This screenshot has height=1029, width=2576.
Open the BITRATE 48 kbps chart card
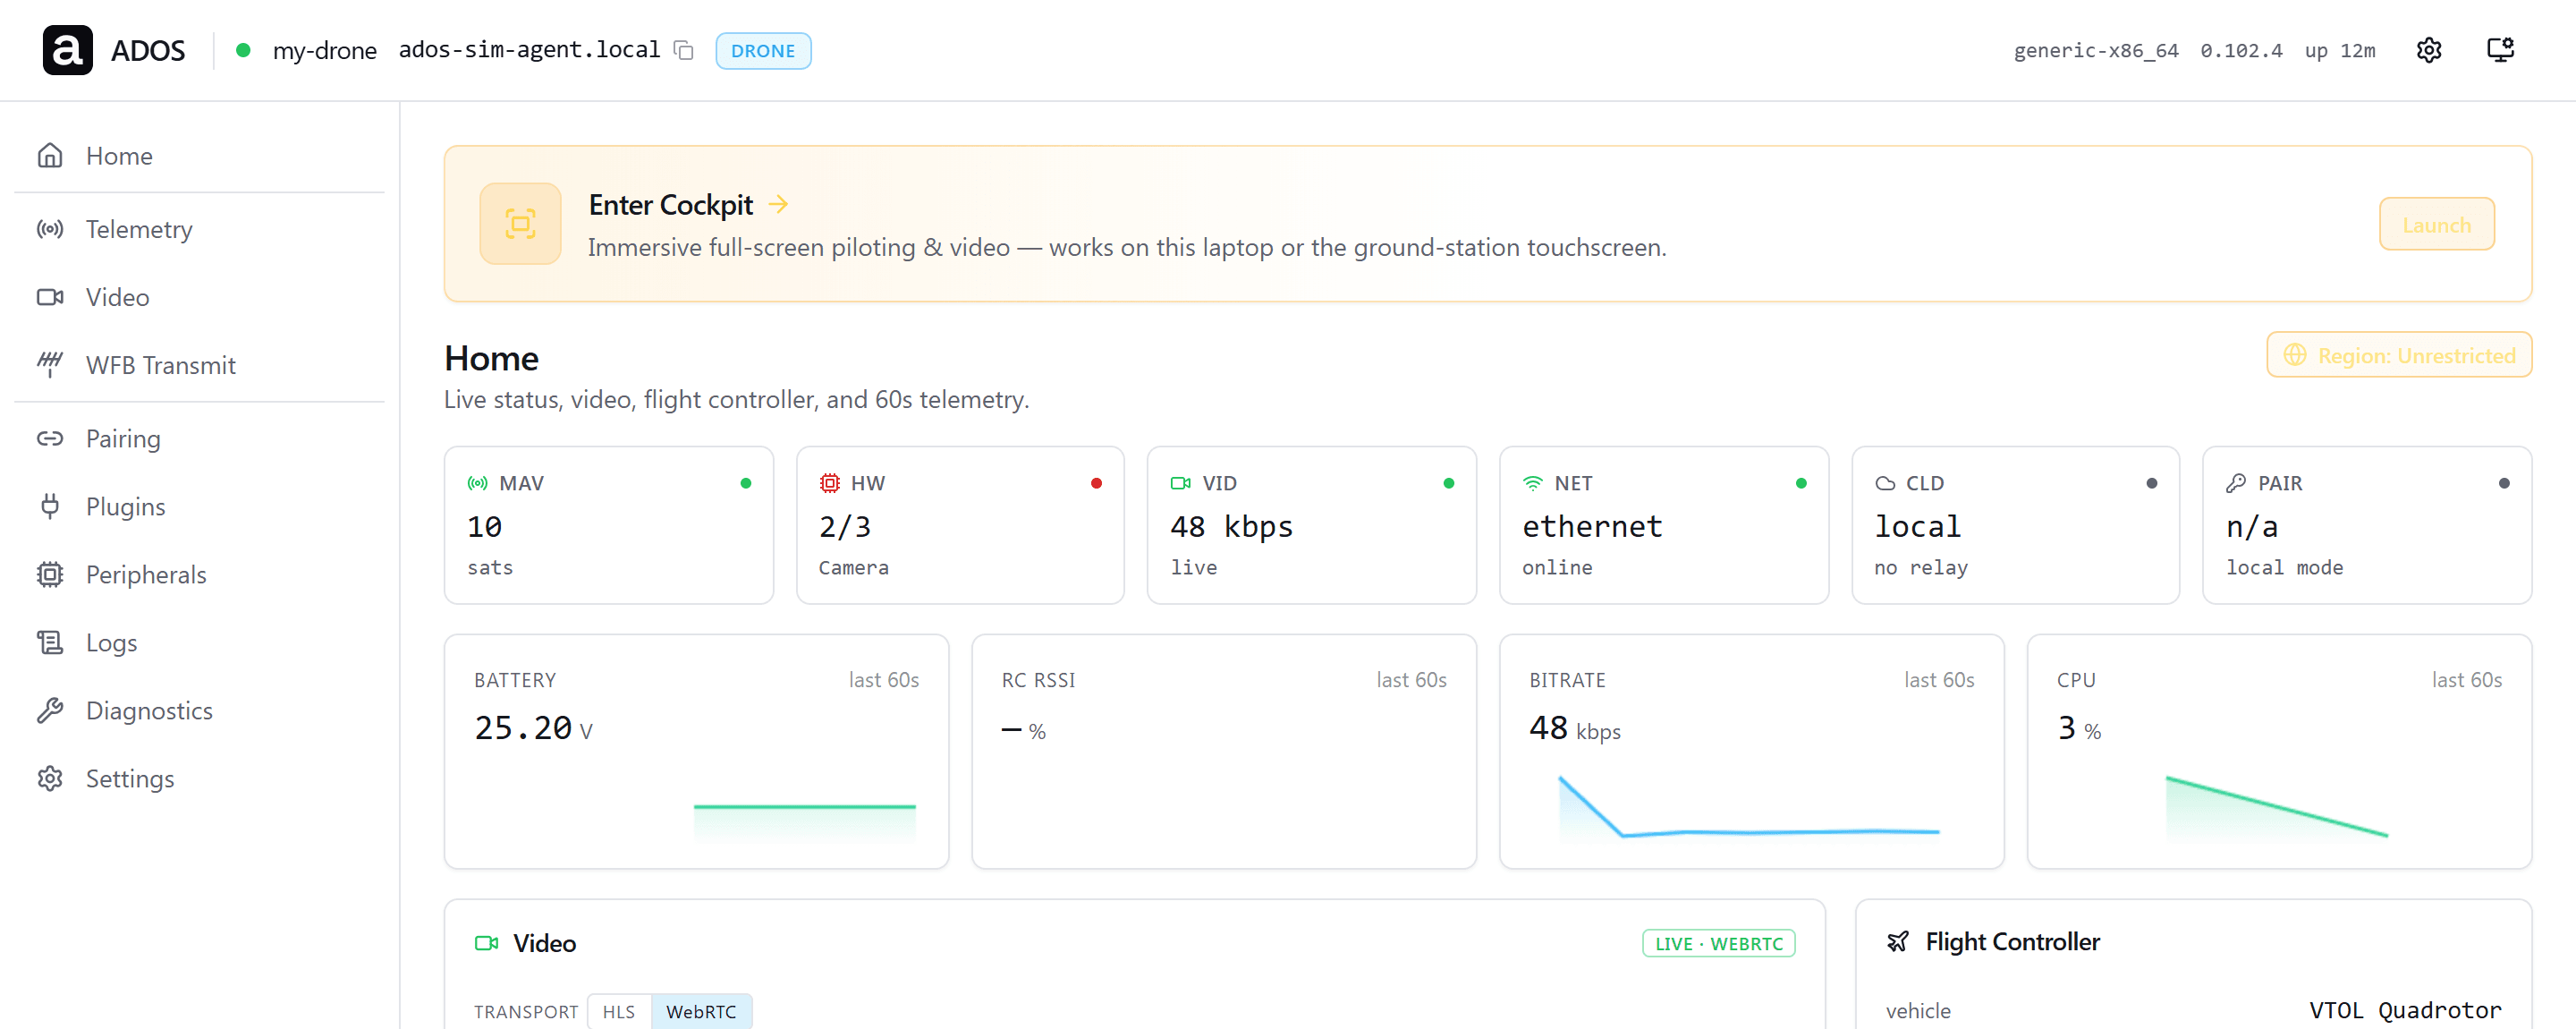point(1751,751)
